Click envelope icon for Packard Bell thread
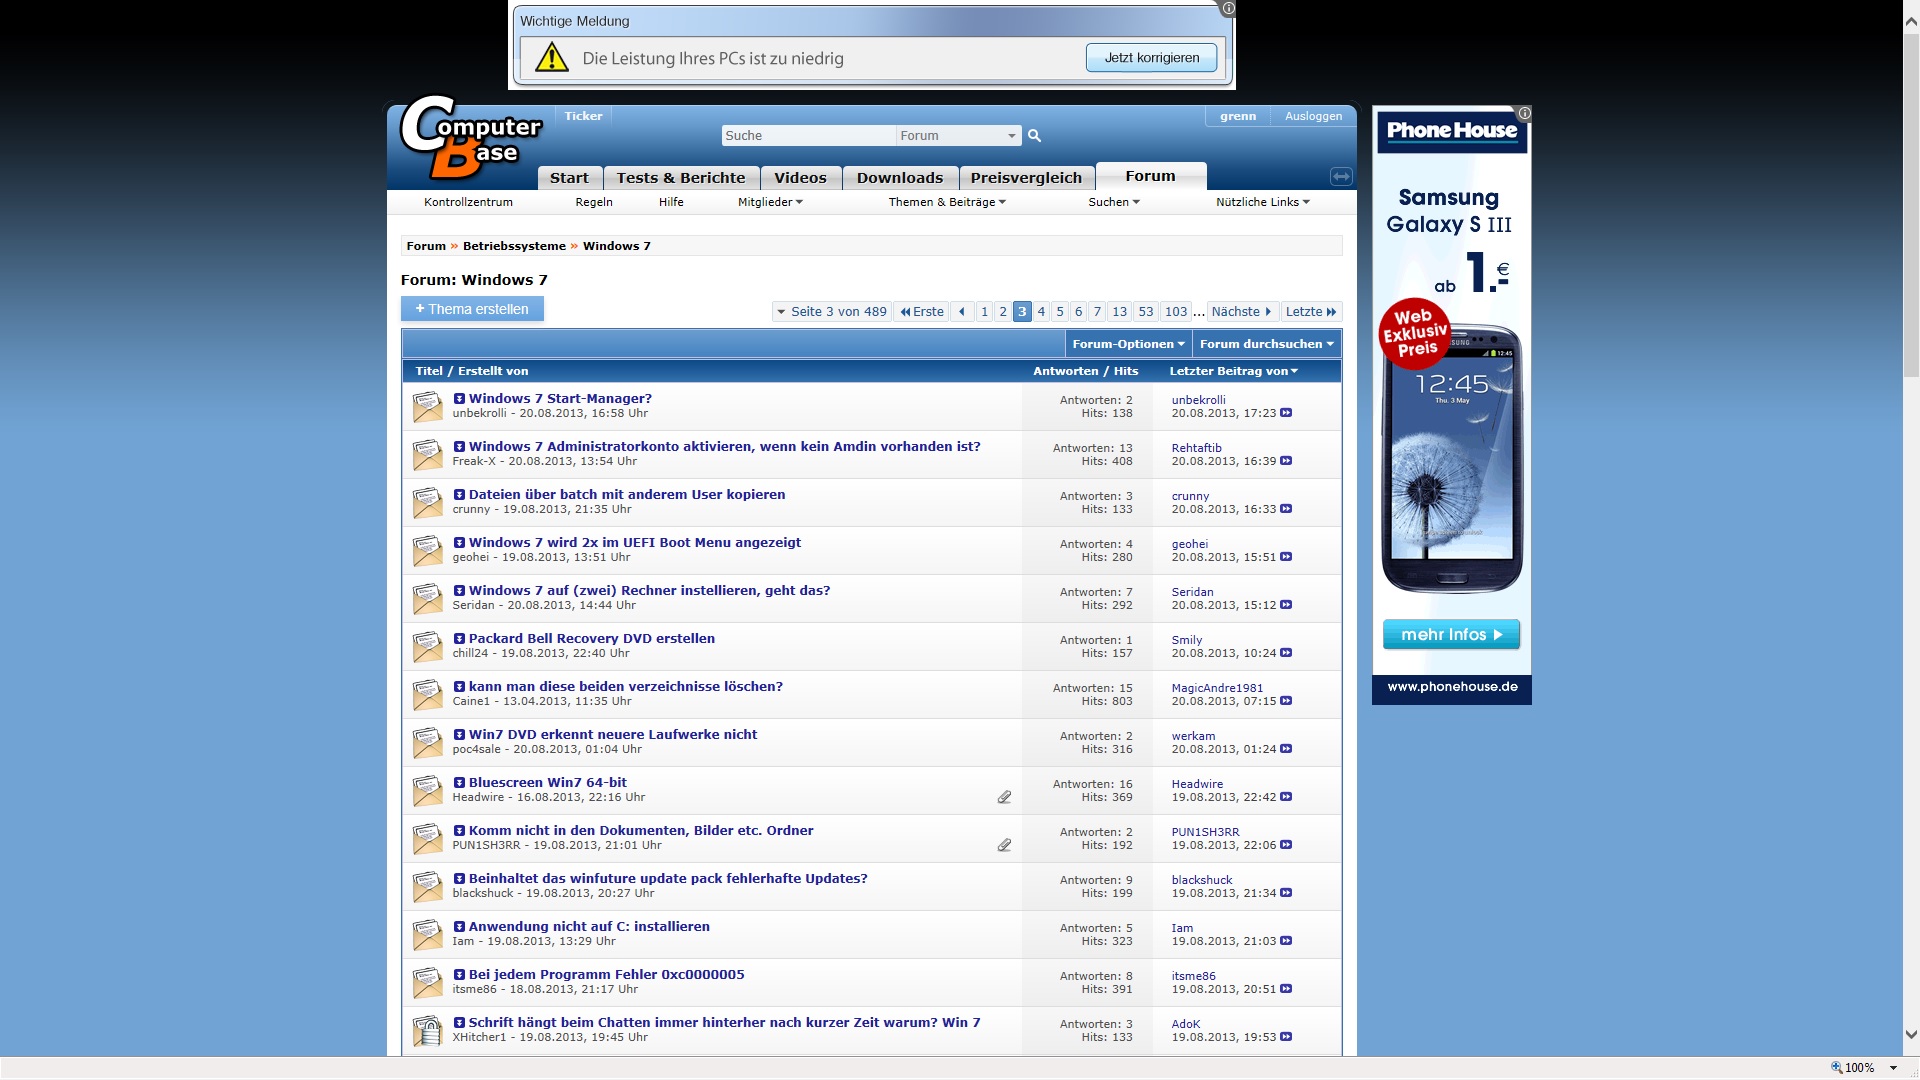This screenshot has width=1920, height=1080. point(428,646)
